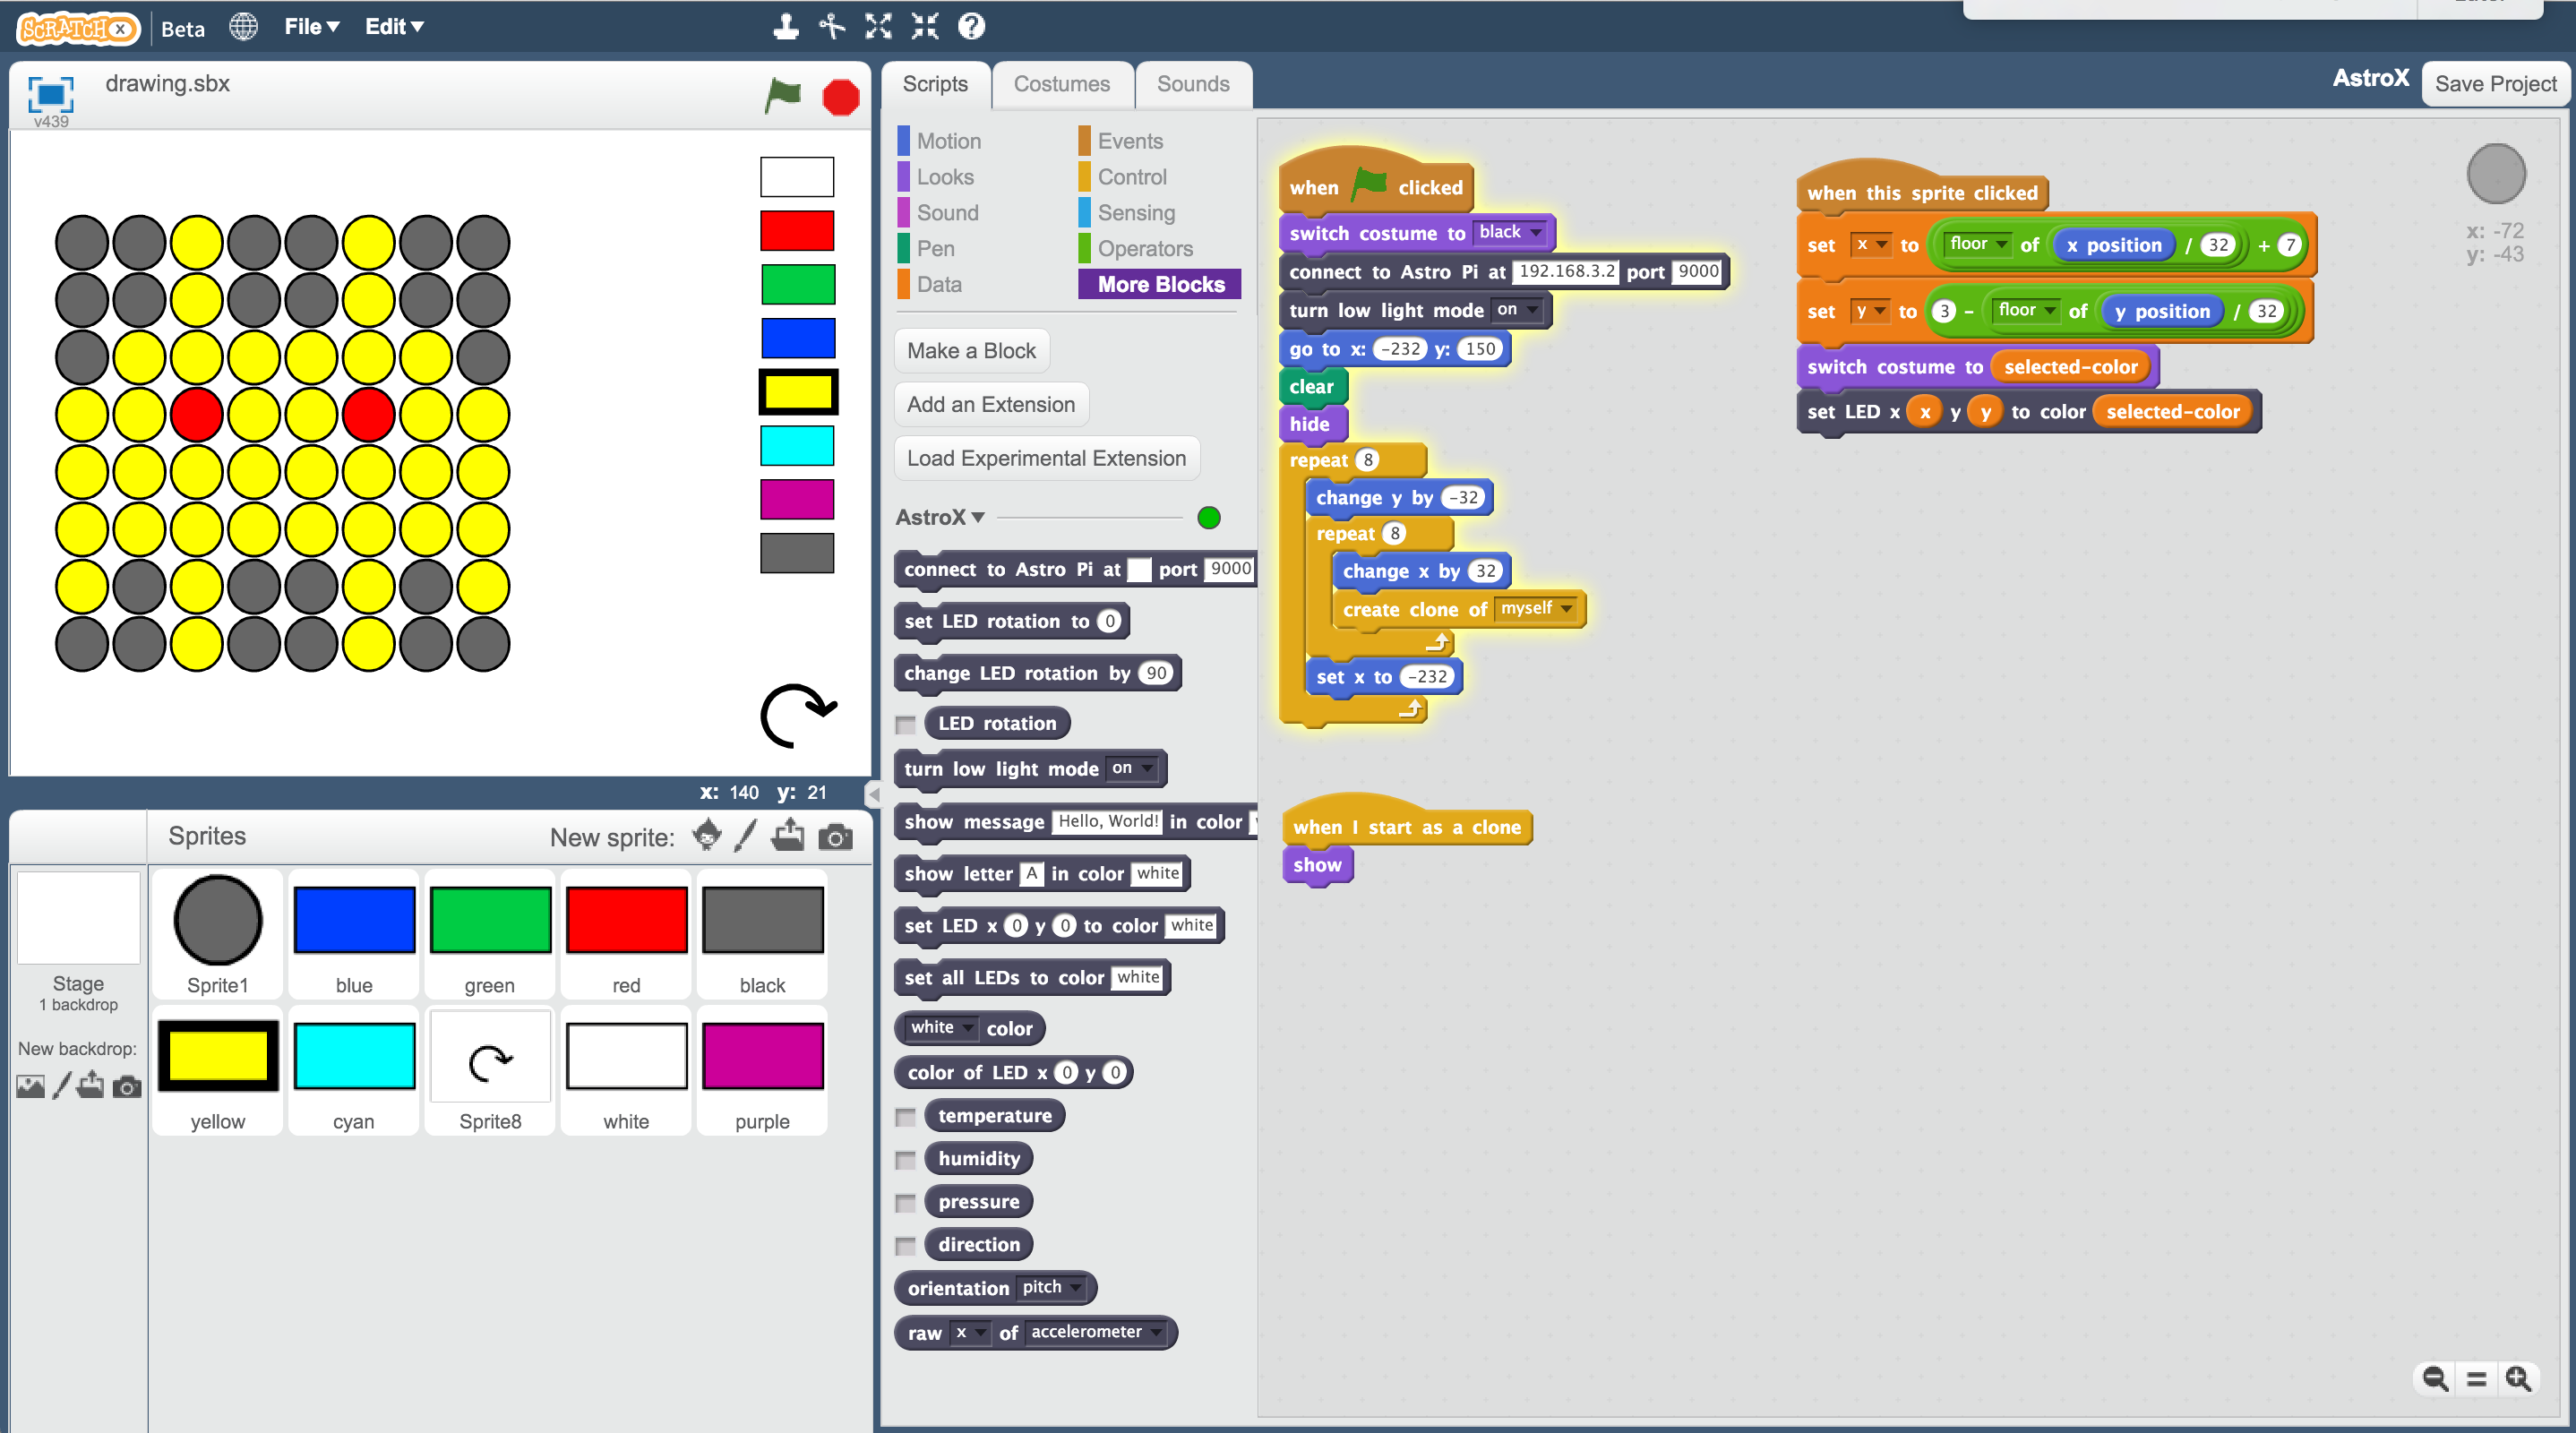Zoom in on the scripts area

click(2518, 1379)
